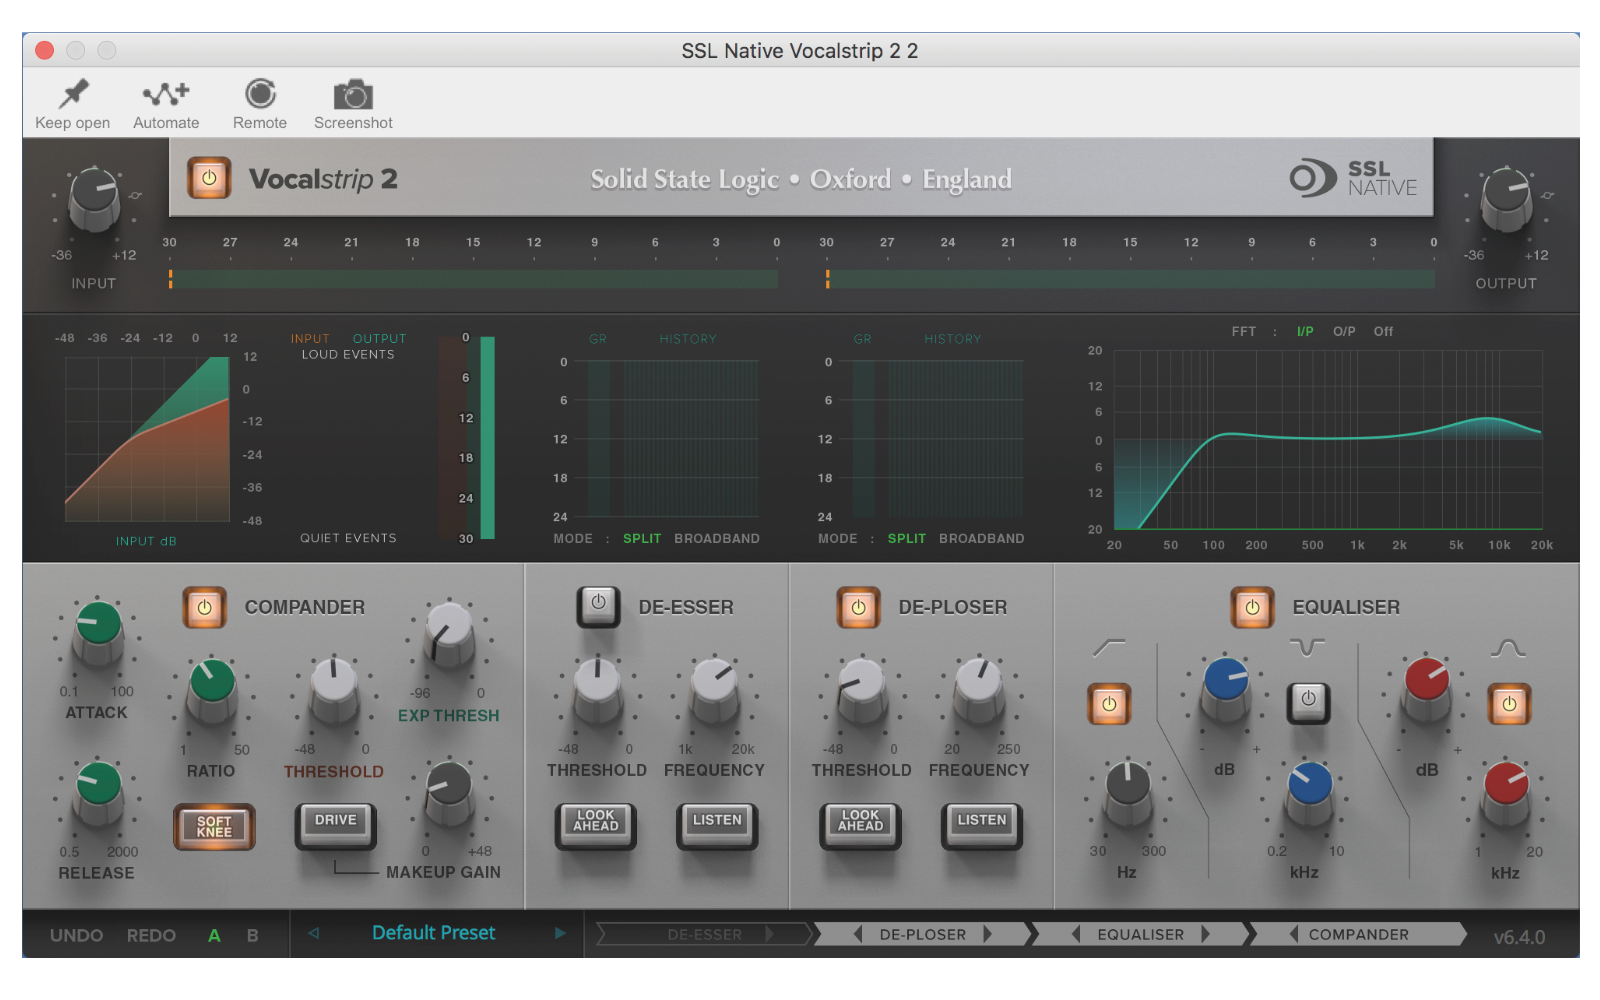This screenshot has width=1600, height=1000.
Task: Click De-Esser Listen button
Action: click(717, 825)
